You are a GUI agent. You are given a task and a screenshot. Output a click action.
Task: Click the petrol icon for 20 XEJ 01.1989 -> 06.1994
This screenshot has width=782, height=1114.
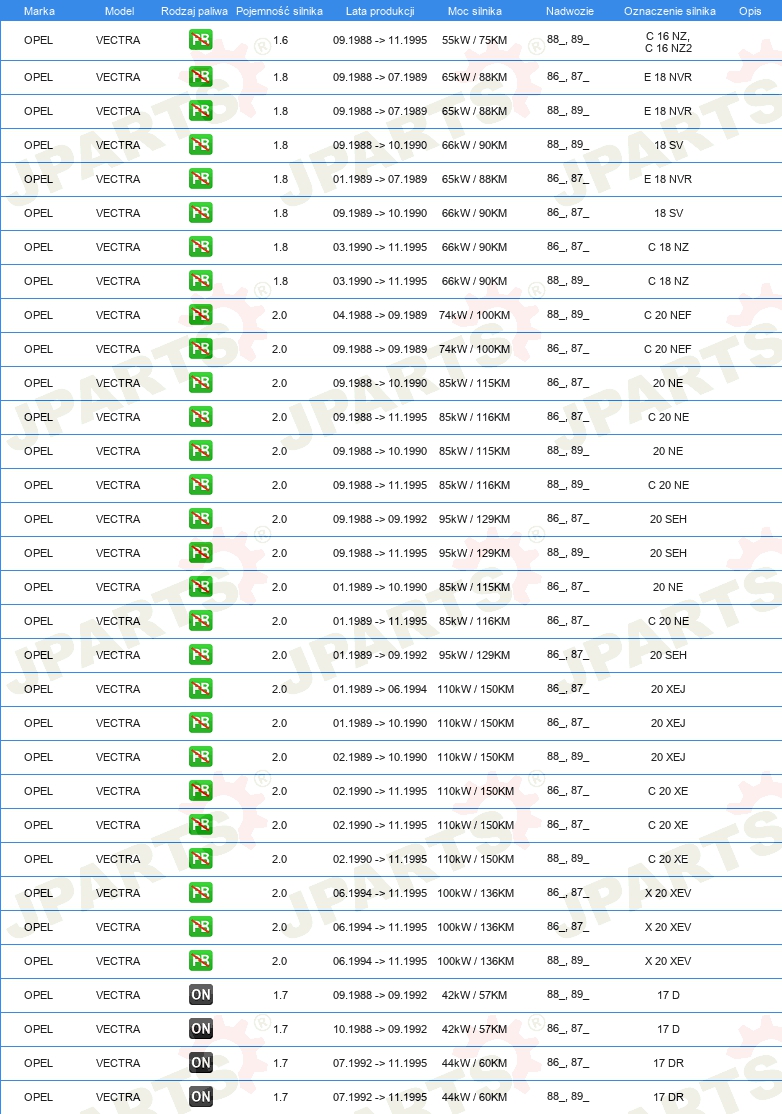[201, 688]
